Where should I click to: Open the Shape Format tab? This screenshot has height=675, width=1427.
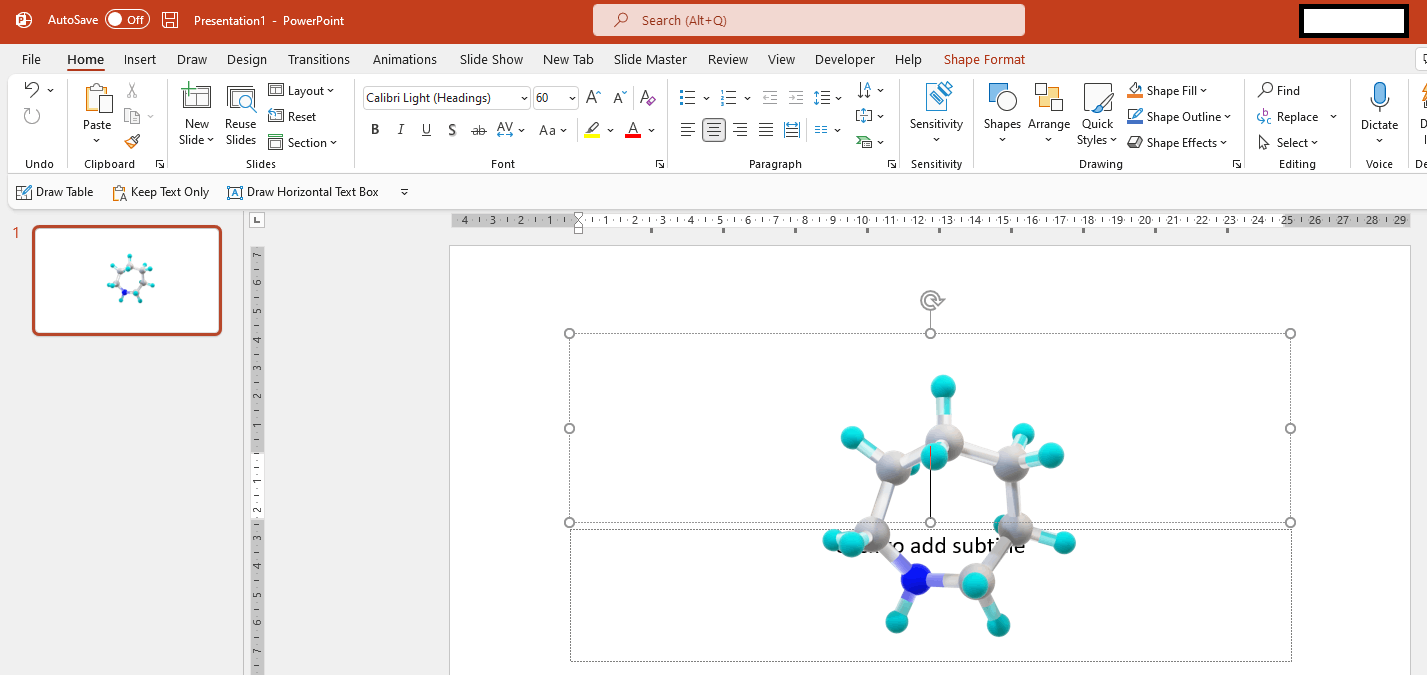click(x=984, y=59)
